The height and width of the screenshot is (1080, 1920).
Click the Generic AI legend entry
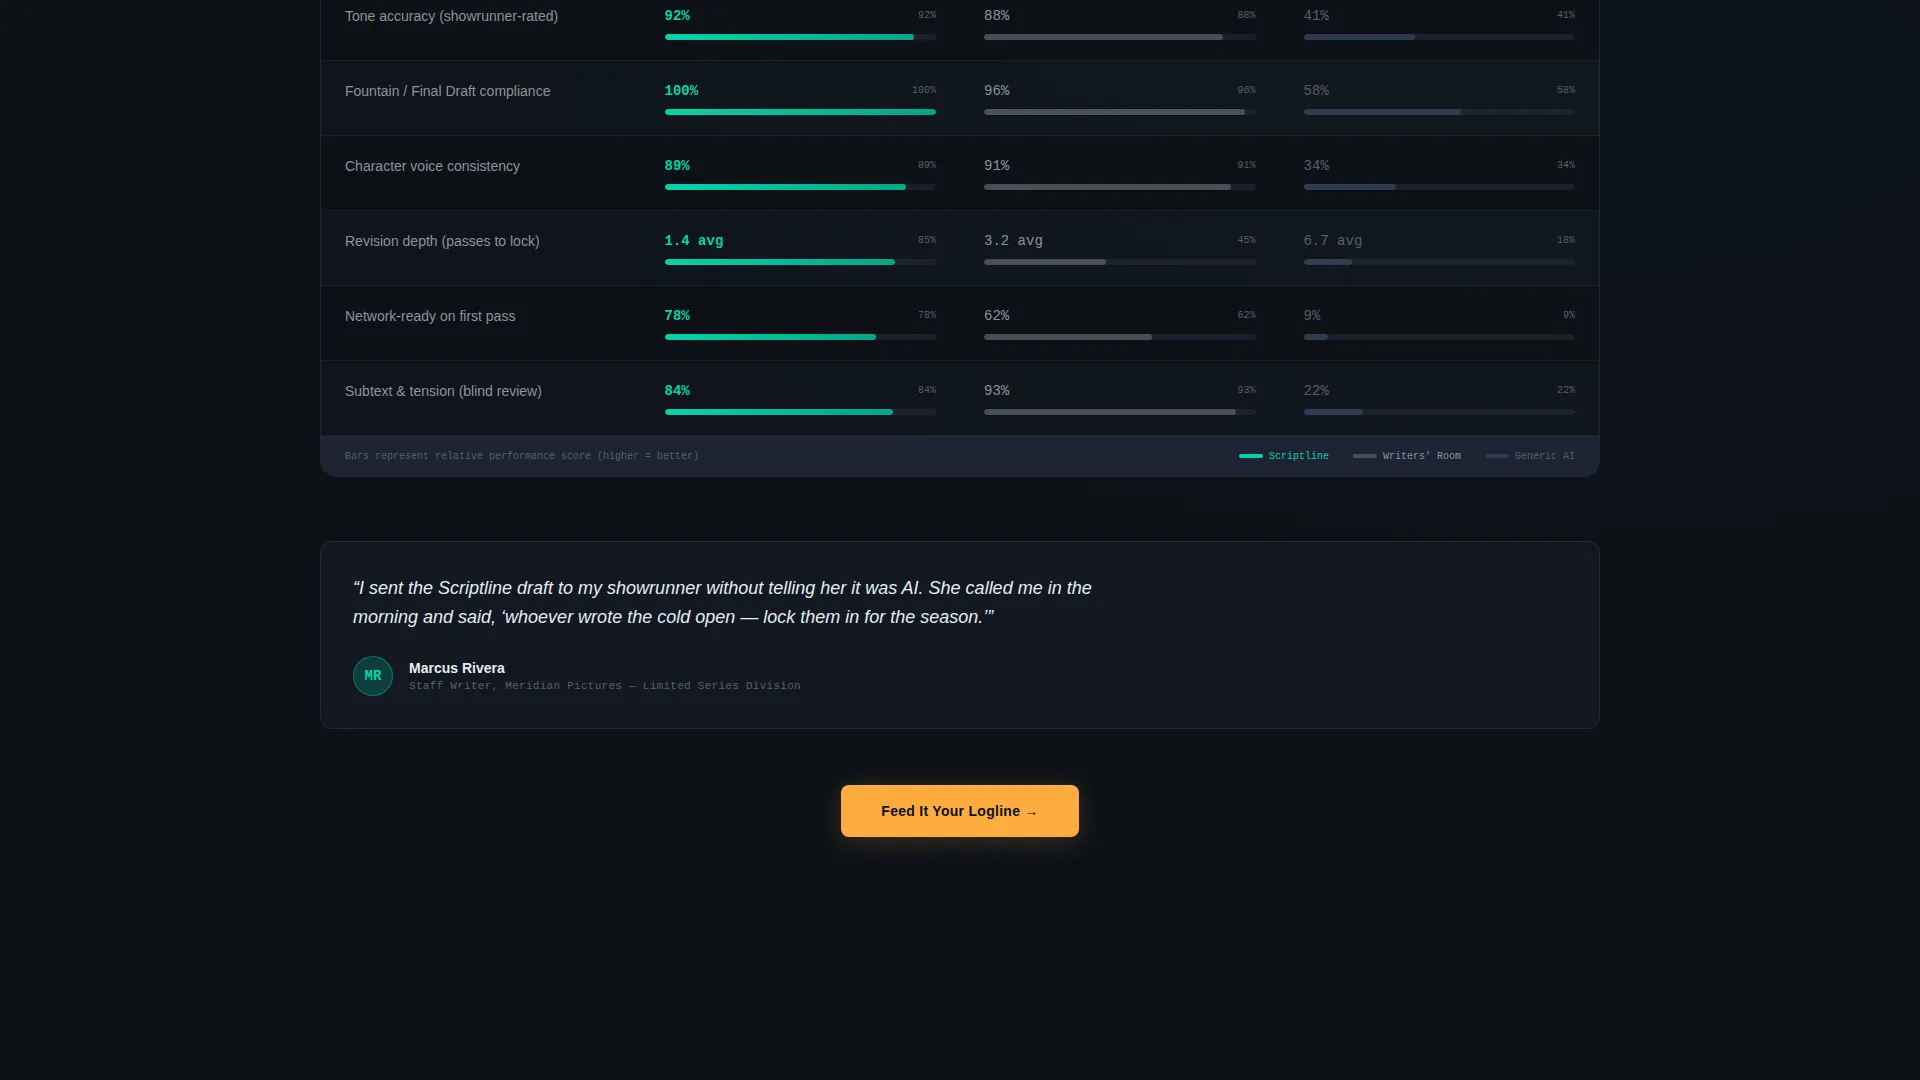coord(1530,456)
